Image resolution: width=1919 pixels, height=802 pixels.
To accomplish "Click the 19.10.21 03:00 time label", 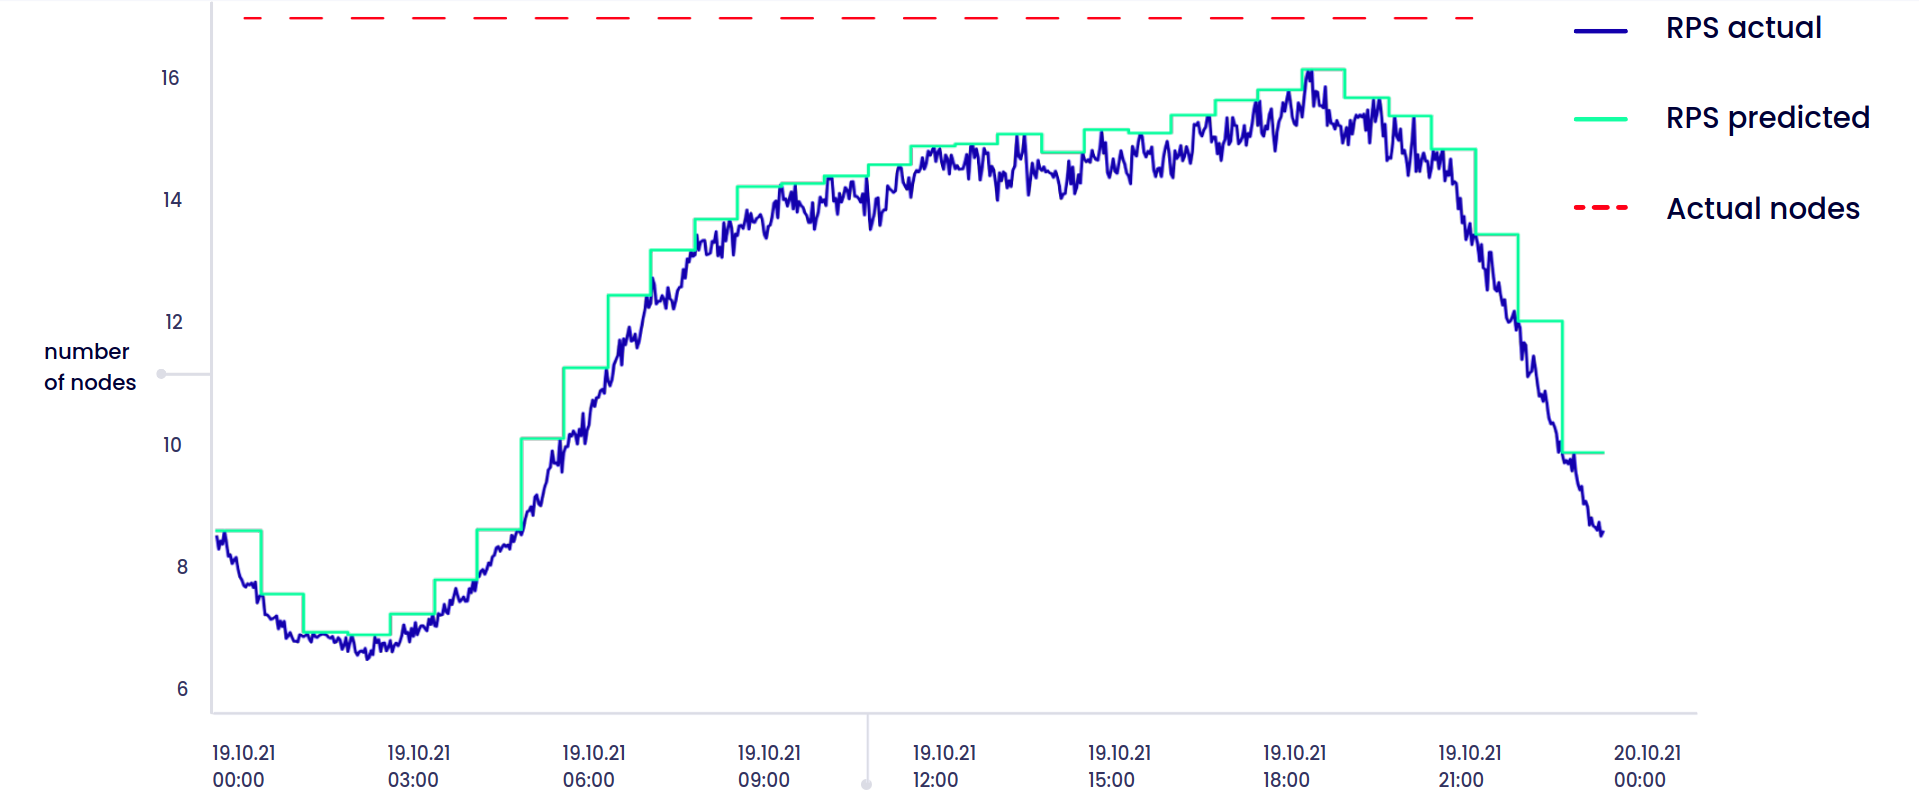I will pos(418,767).
